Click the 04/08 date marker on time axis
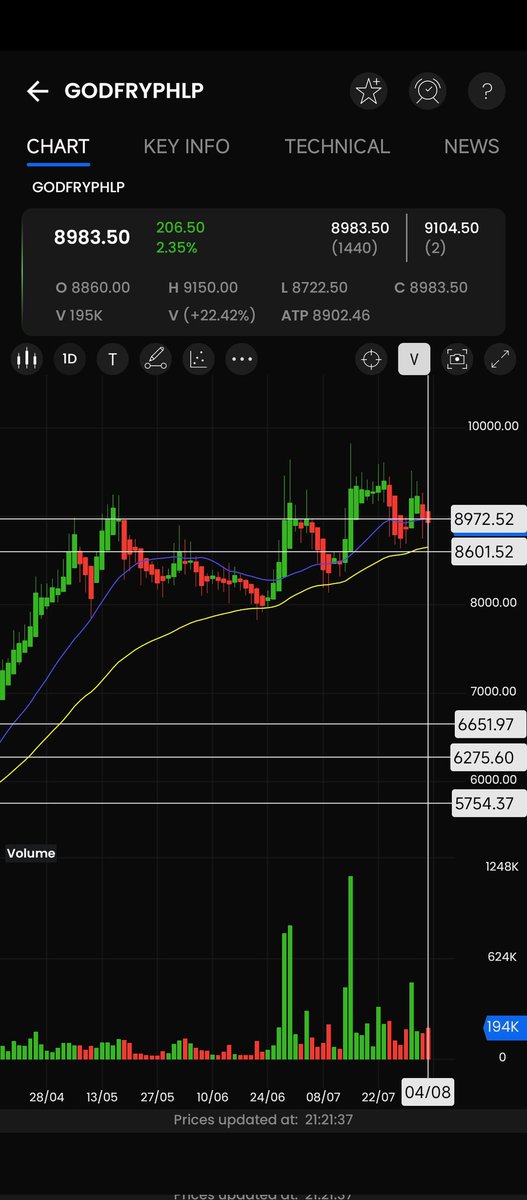Image resolution: width=527 pixels, height=1200 pixels. (x=427, y=1093)
